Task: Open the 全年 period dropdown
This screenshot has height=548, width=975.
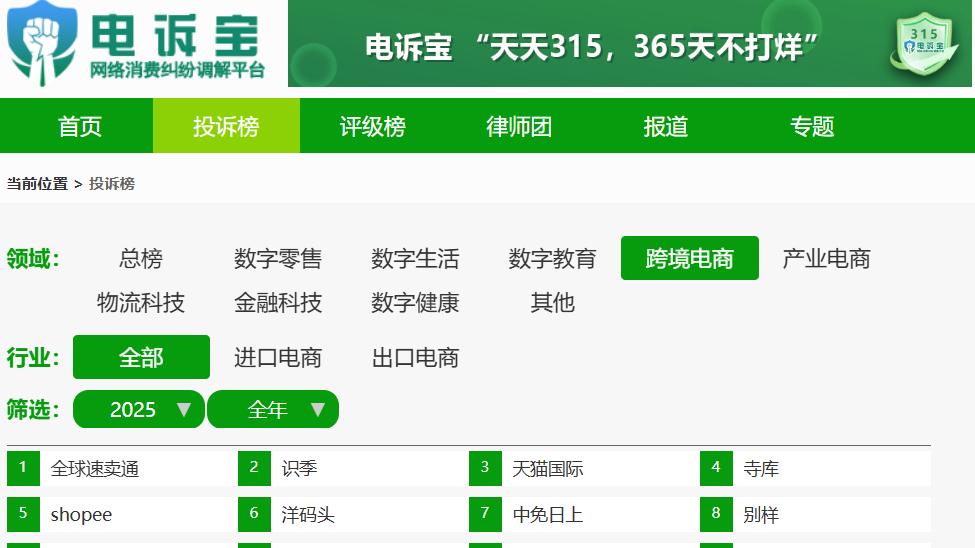Action: [x=273, y=409]
